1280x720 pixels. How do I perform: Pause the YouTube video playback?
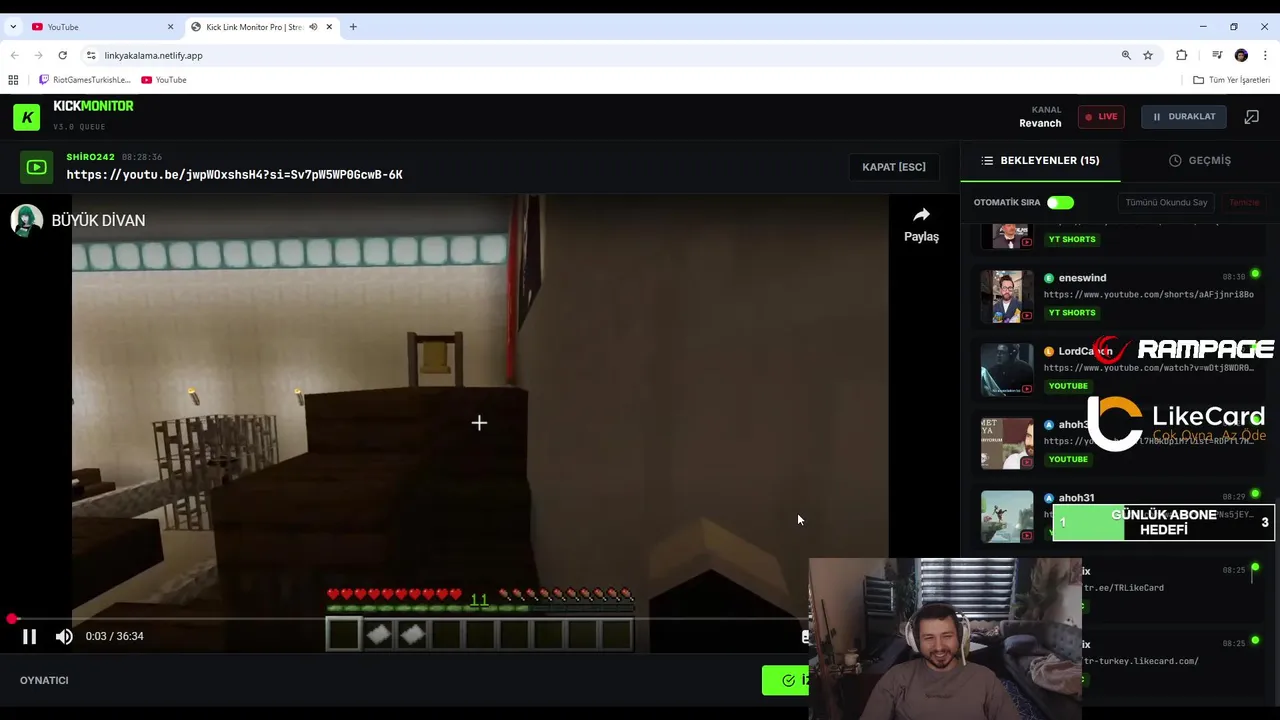click(x=29, y=636)
